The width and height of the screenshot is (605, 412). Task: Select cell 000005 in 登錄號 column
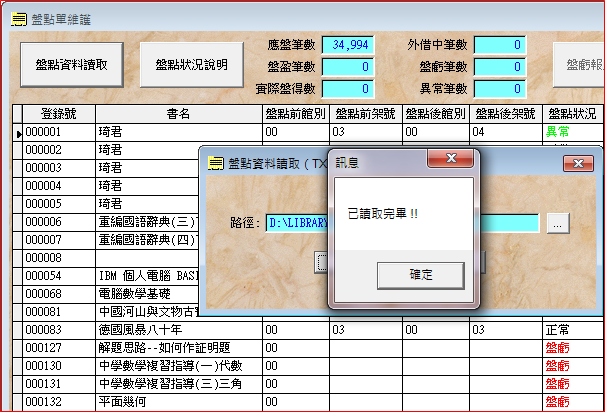[x=59, y=204]
